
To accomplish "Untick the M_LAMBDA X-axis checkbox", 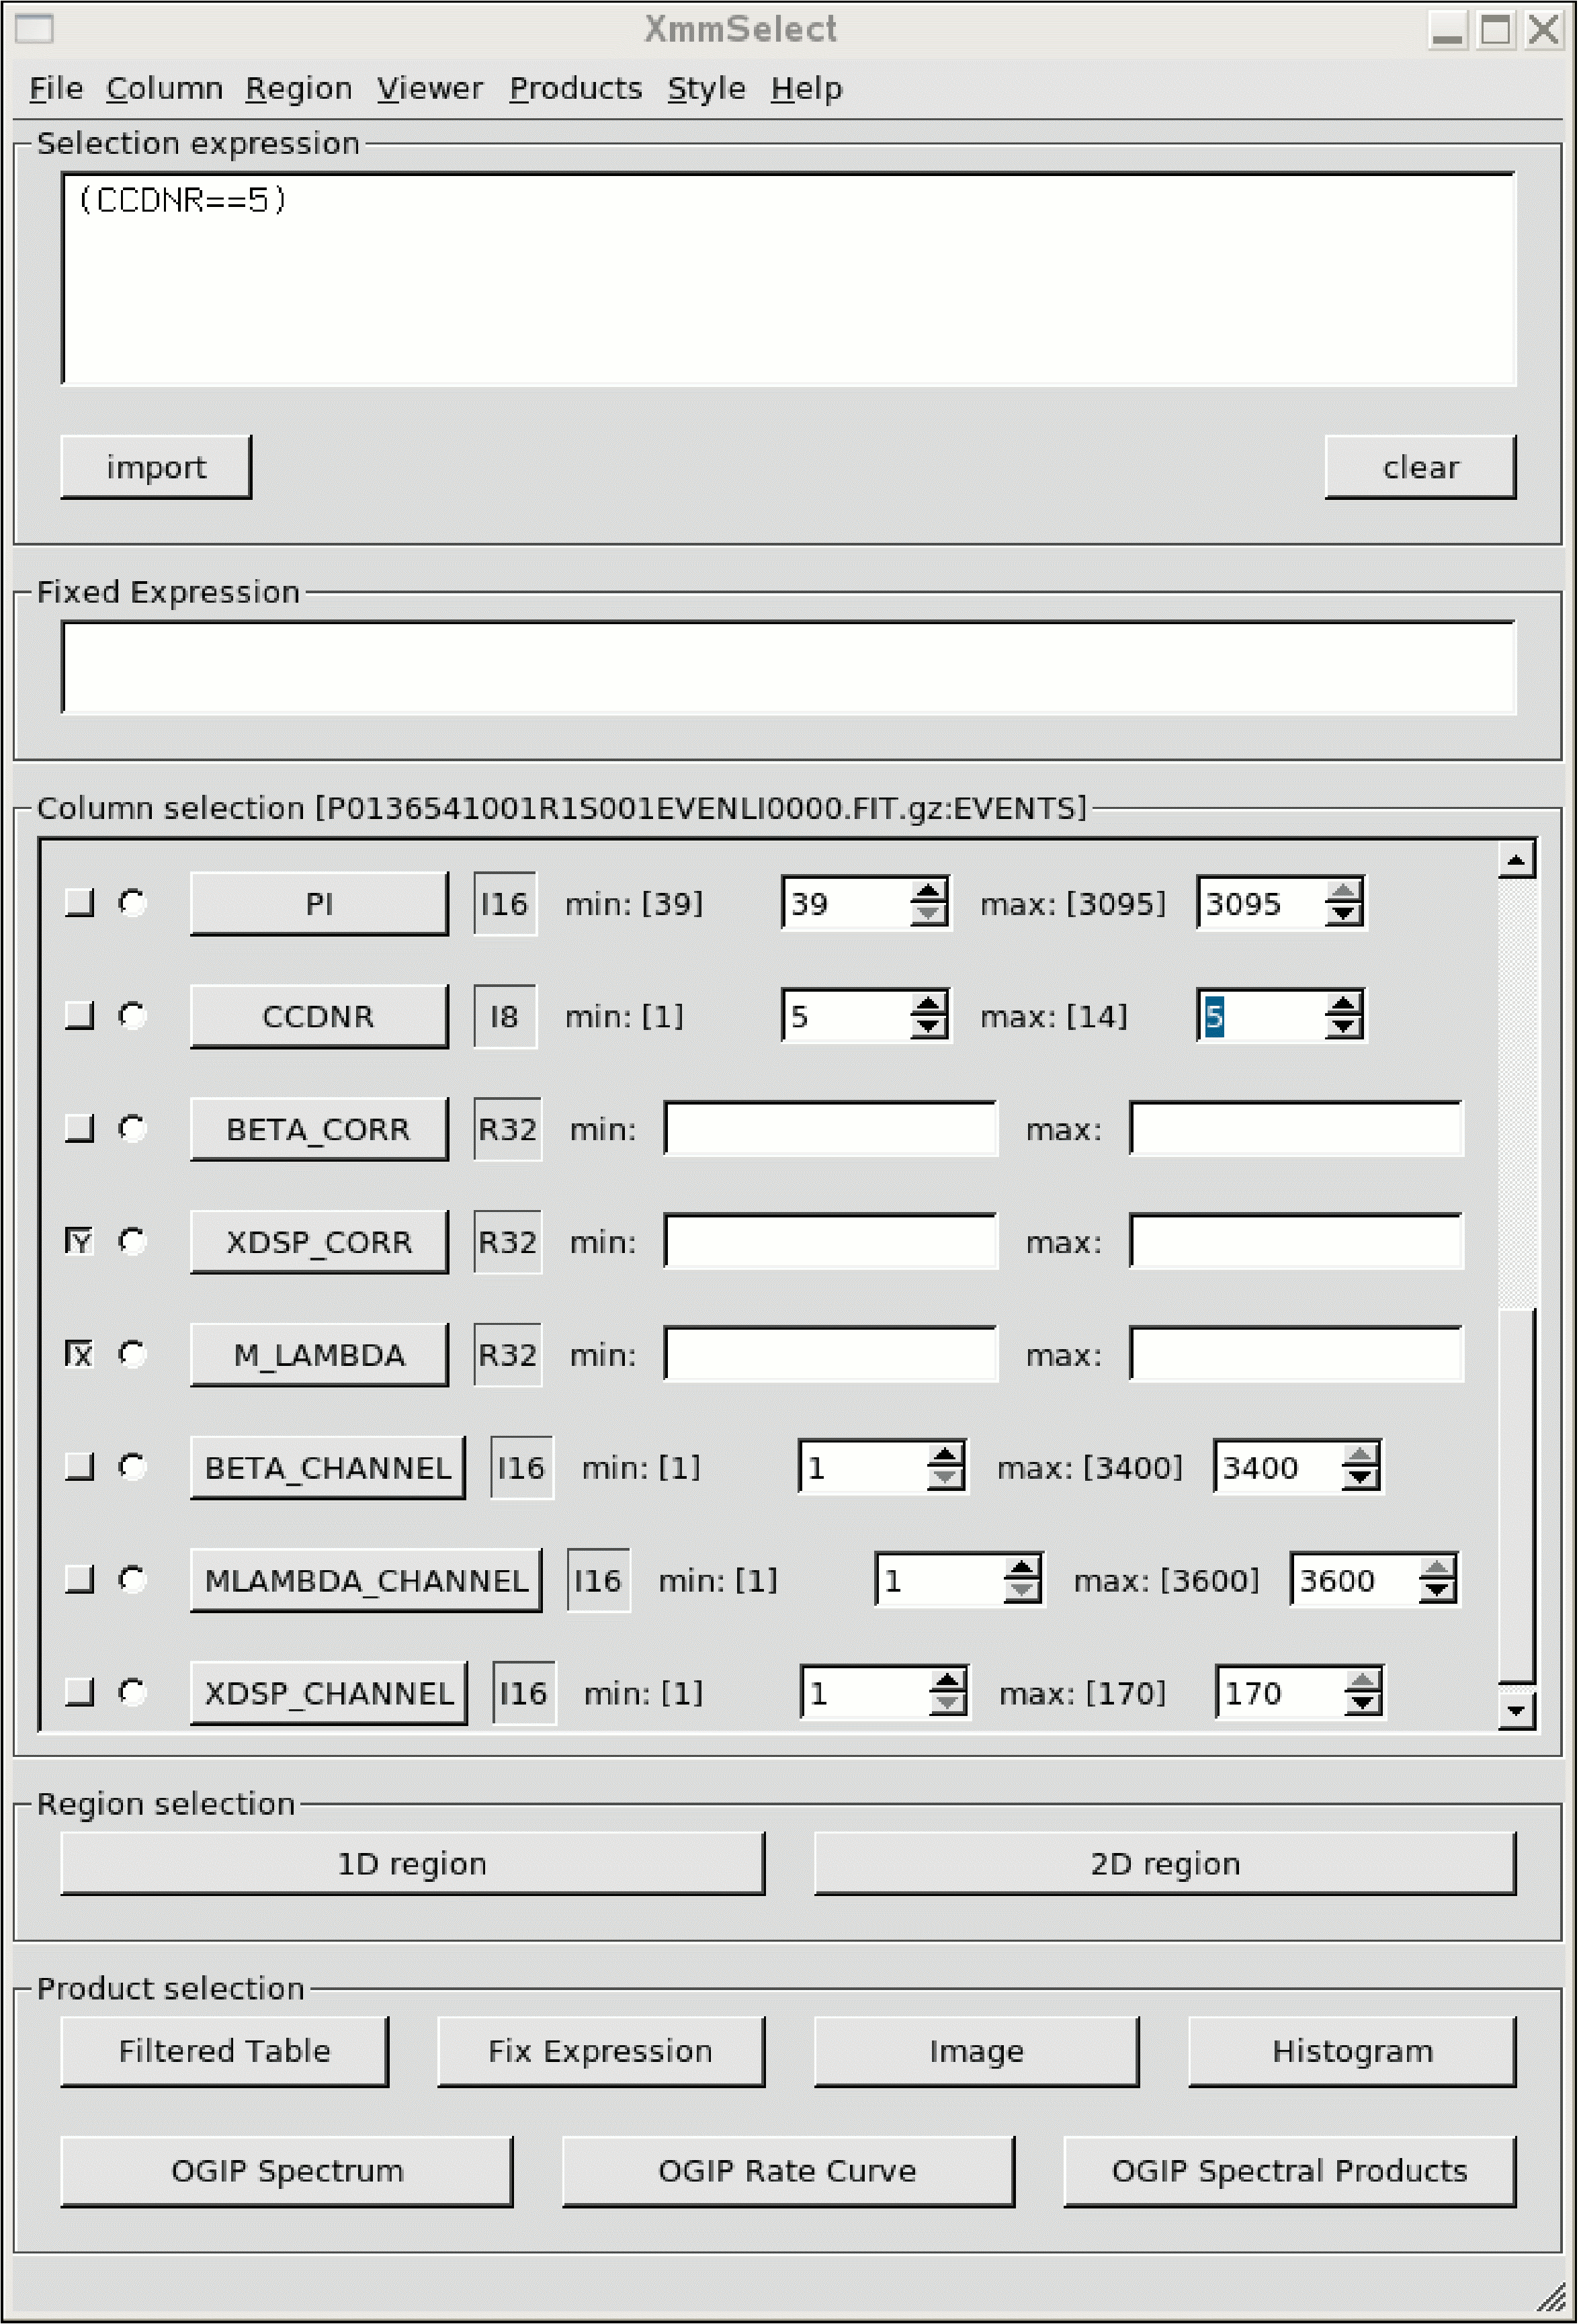I will coord(79,1354).
